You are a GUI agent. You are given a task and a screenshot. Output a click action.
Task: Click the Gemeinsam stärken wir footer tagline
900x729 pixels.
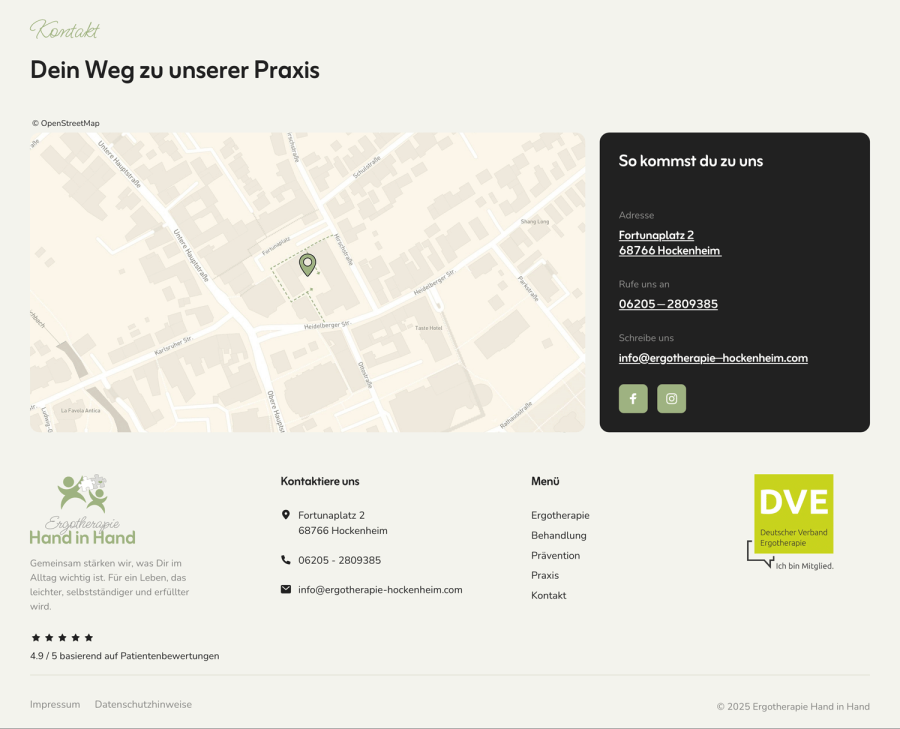[x=109, y=584]
